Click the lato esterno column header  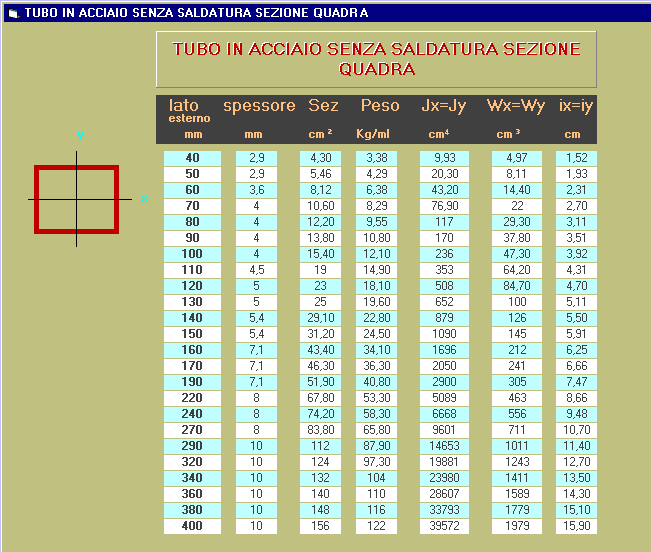tap(189, 110)
